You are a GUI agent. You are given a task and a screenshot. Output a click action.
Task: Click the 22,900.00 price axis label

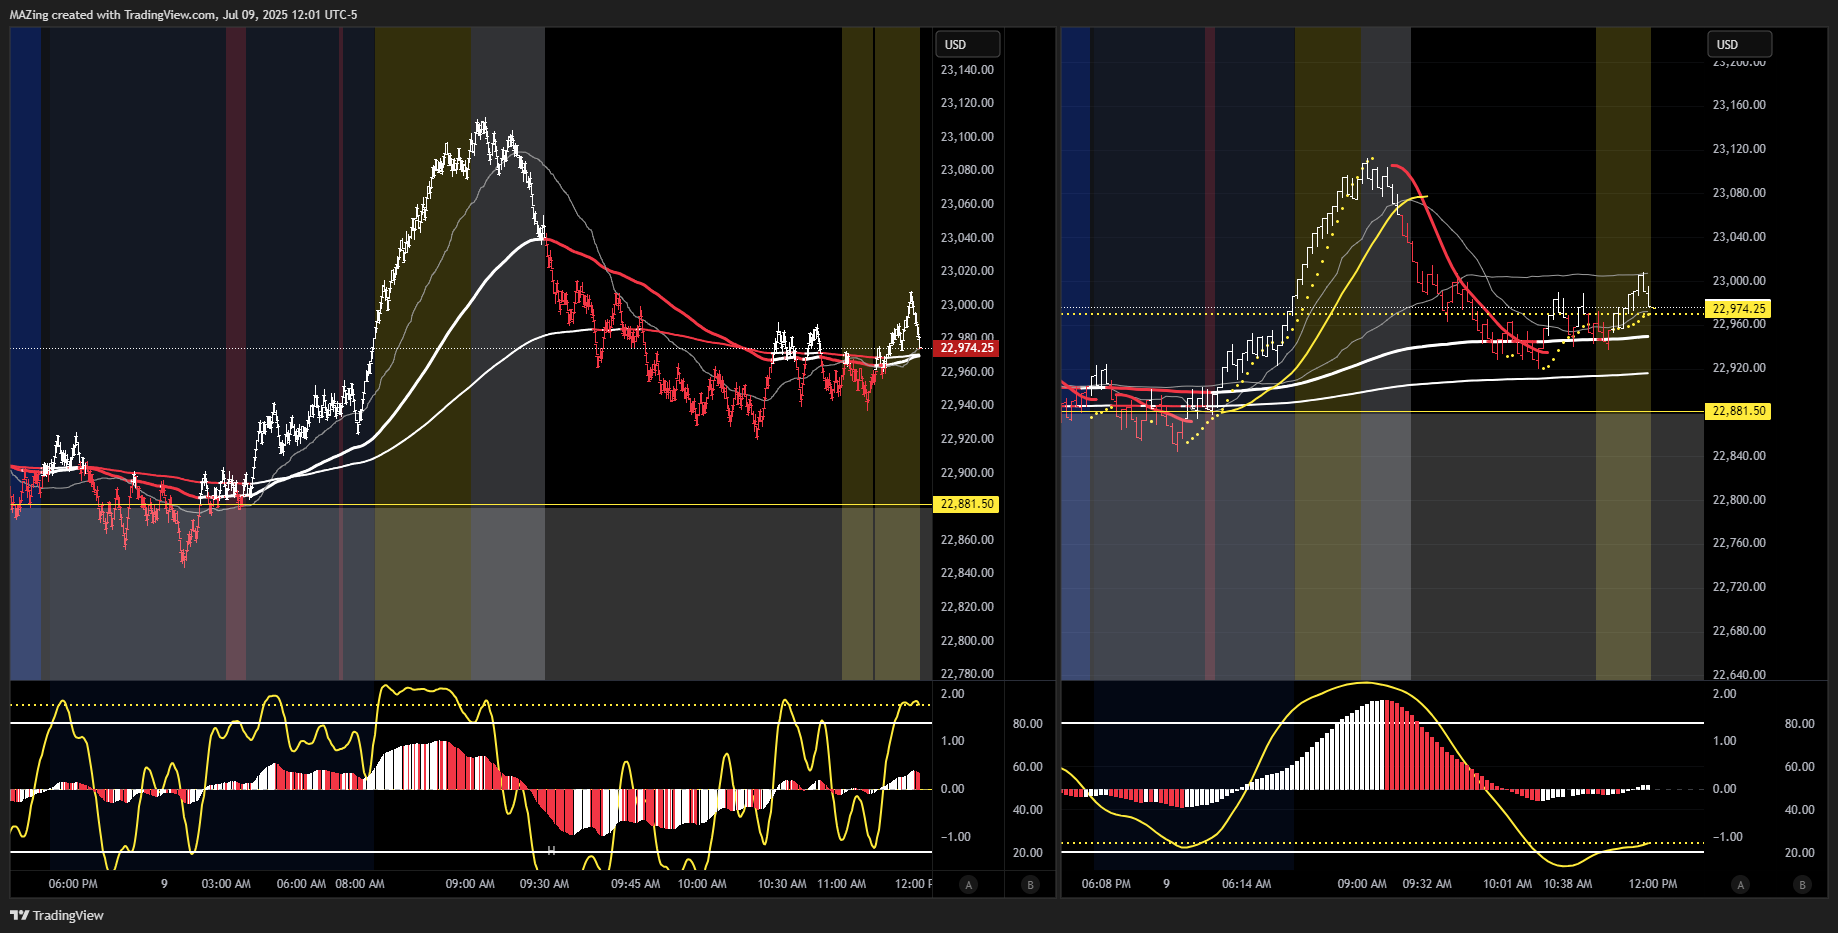(967, 473)
